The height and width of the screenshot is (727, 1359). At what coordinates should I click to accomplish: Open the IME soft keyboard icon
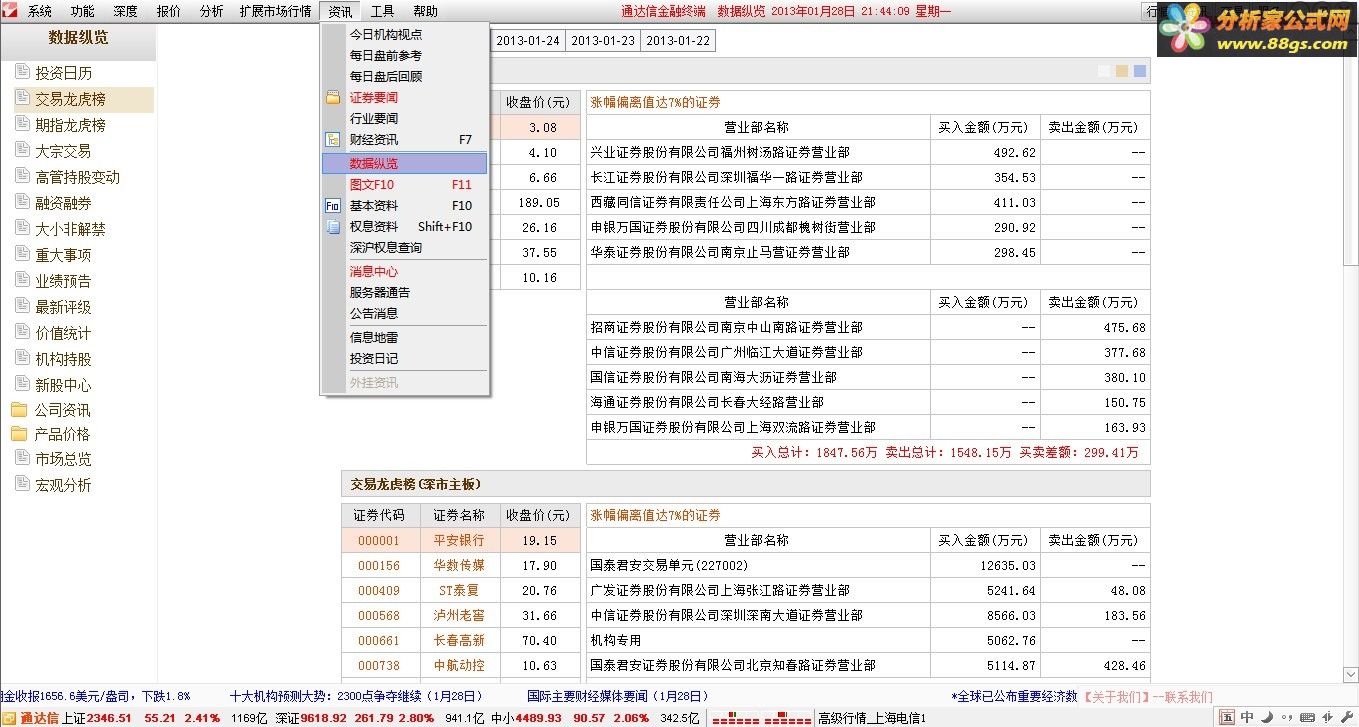tap(1305, 717)
